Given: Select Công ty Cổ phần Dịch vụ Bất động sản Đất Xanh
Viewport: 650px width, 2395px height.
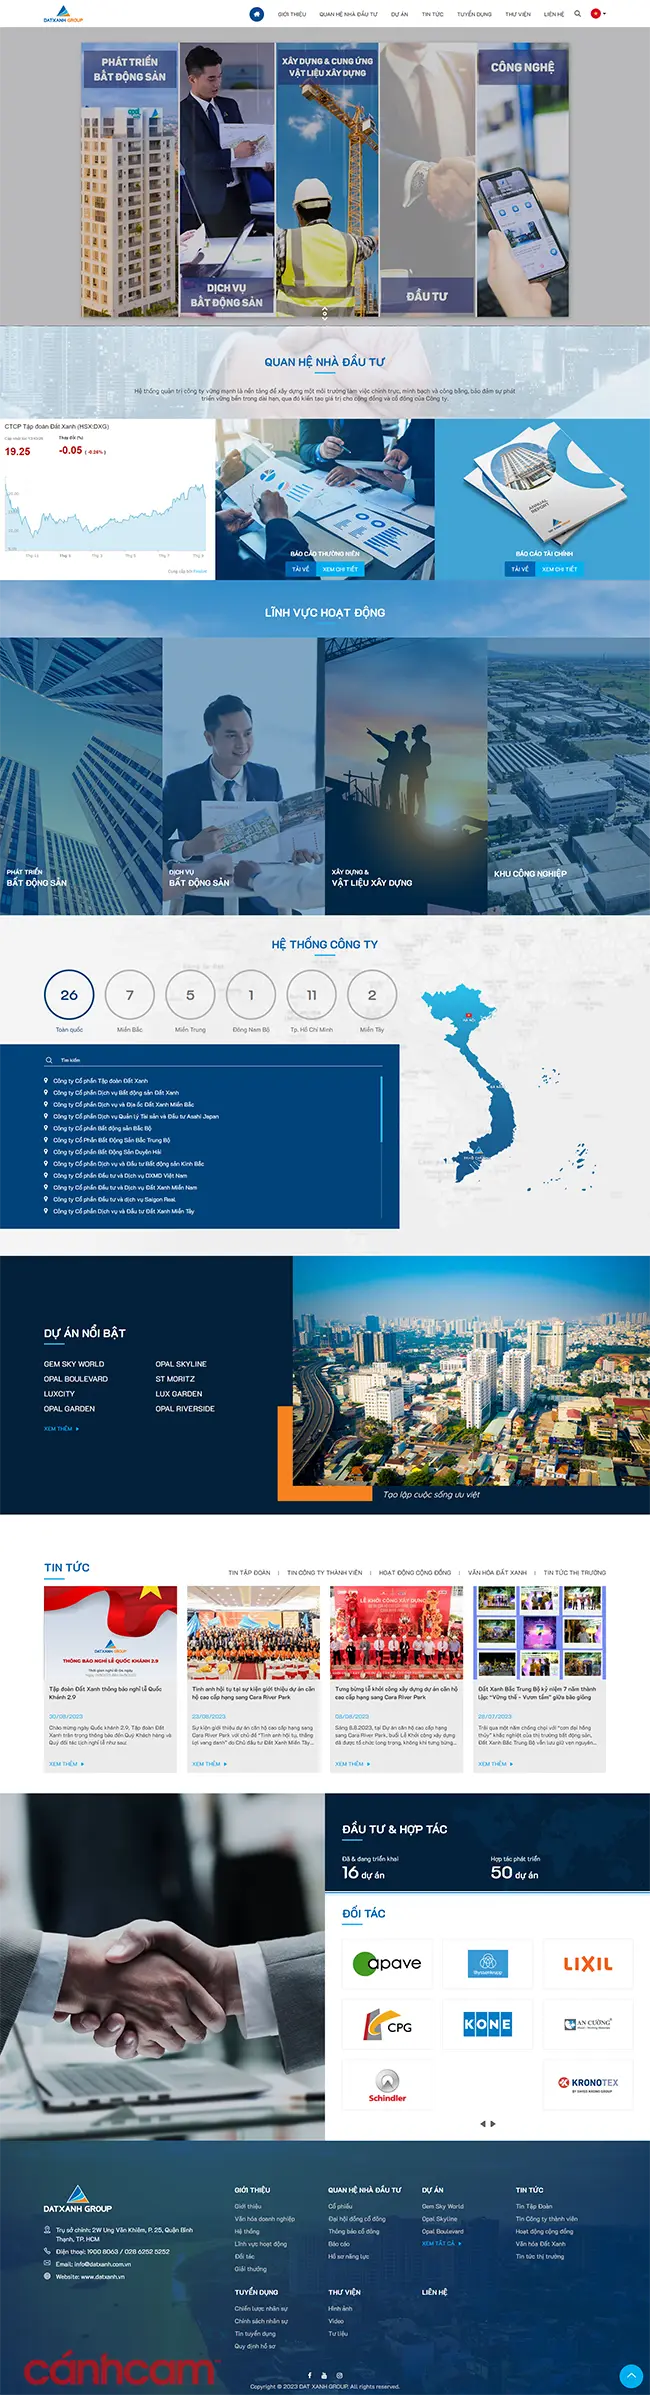Looking at the screenshot, I should (116, 1093).
